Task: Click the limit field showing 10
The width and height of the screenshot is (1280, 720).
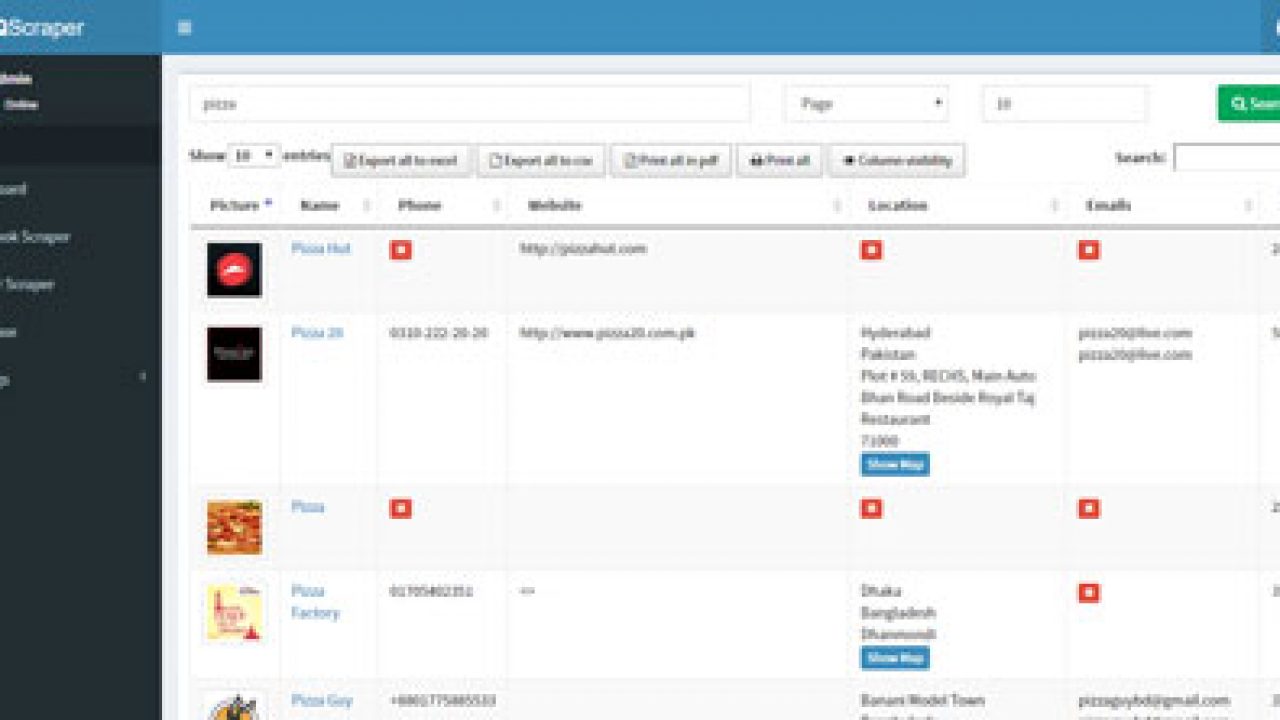Action: pos(1065,103)
